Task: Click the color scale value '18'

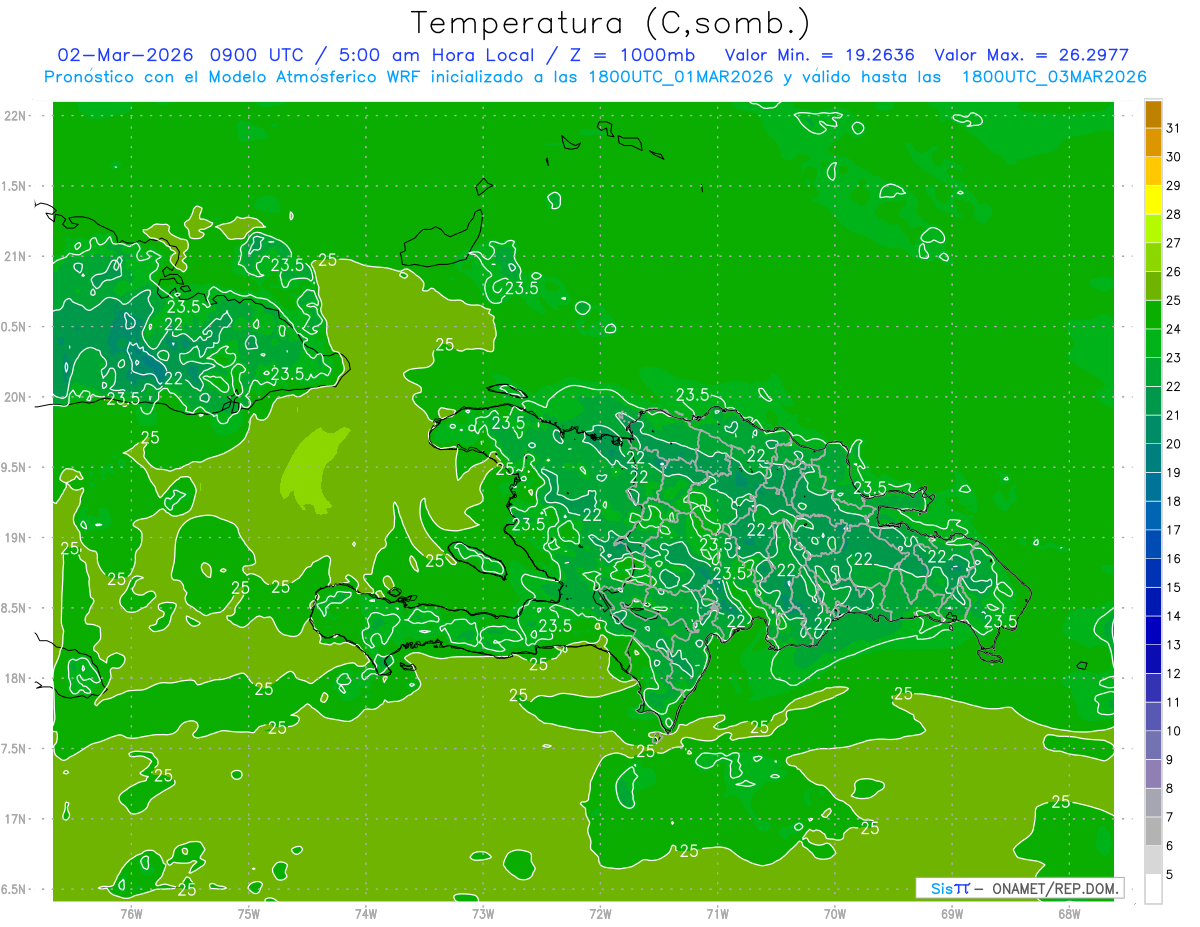Action: point(1174,501)
